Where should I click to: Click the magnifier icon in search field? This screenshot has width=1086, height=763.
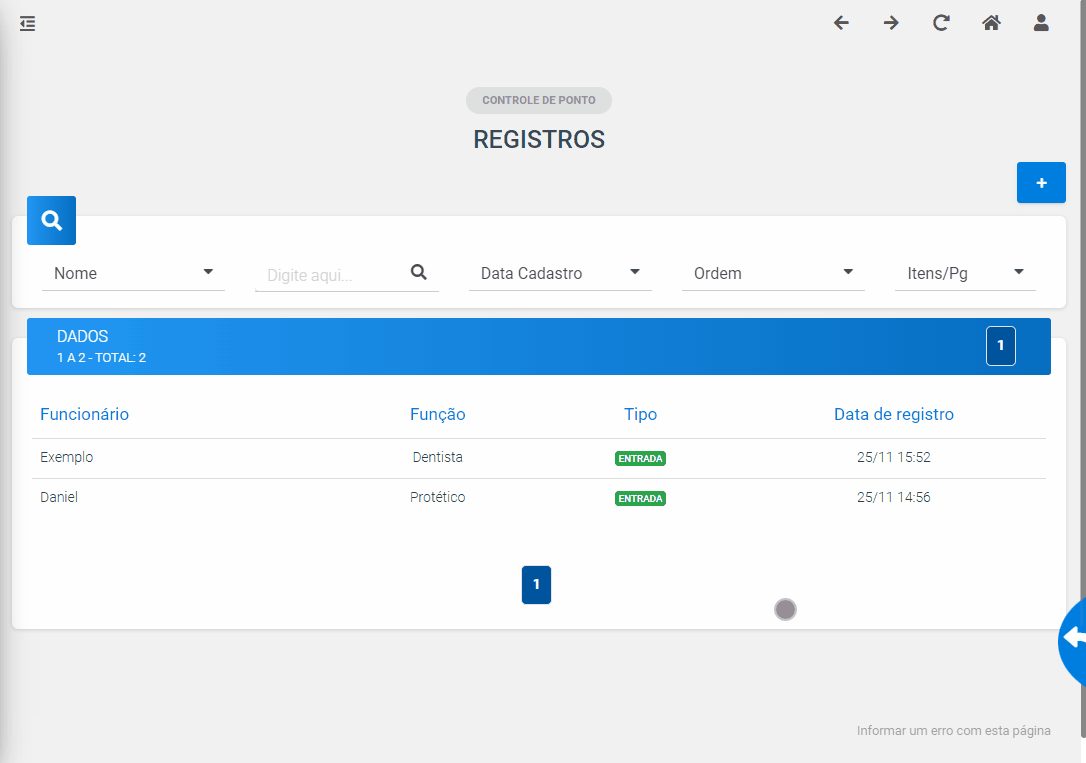[418, 272]
